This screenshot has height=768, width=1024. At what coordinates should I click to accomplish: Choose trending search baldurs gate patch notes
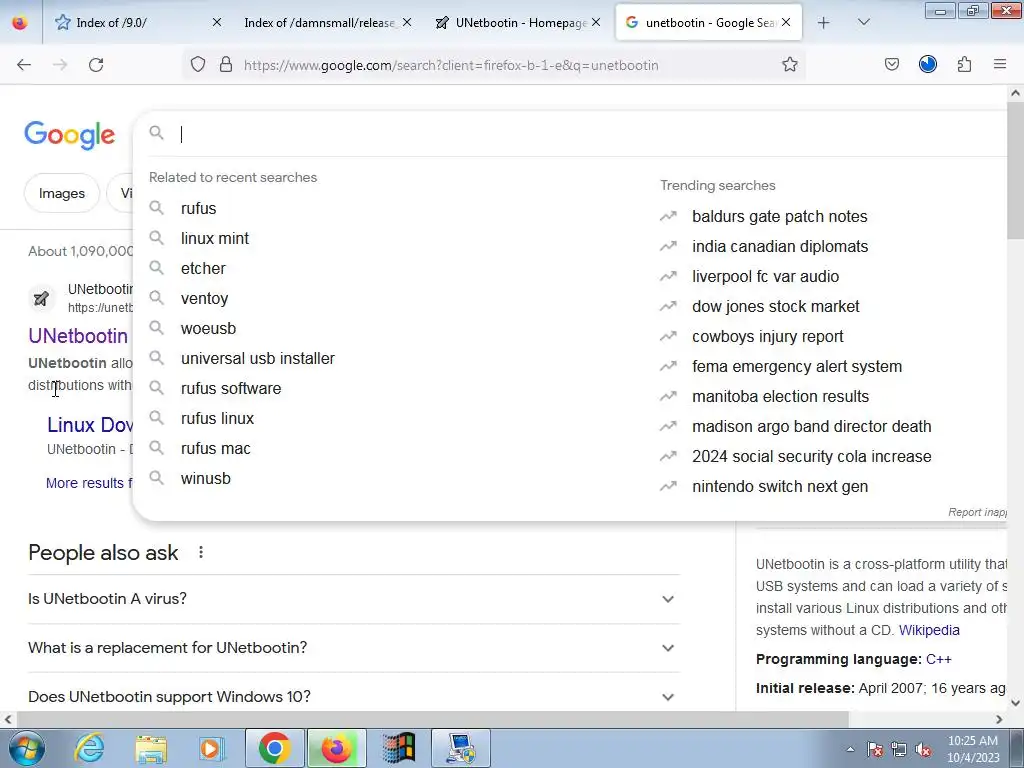pos(780,216)
